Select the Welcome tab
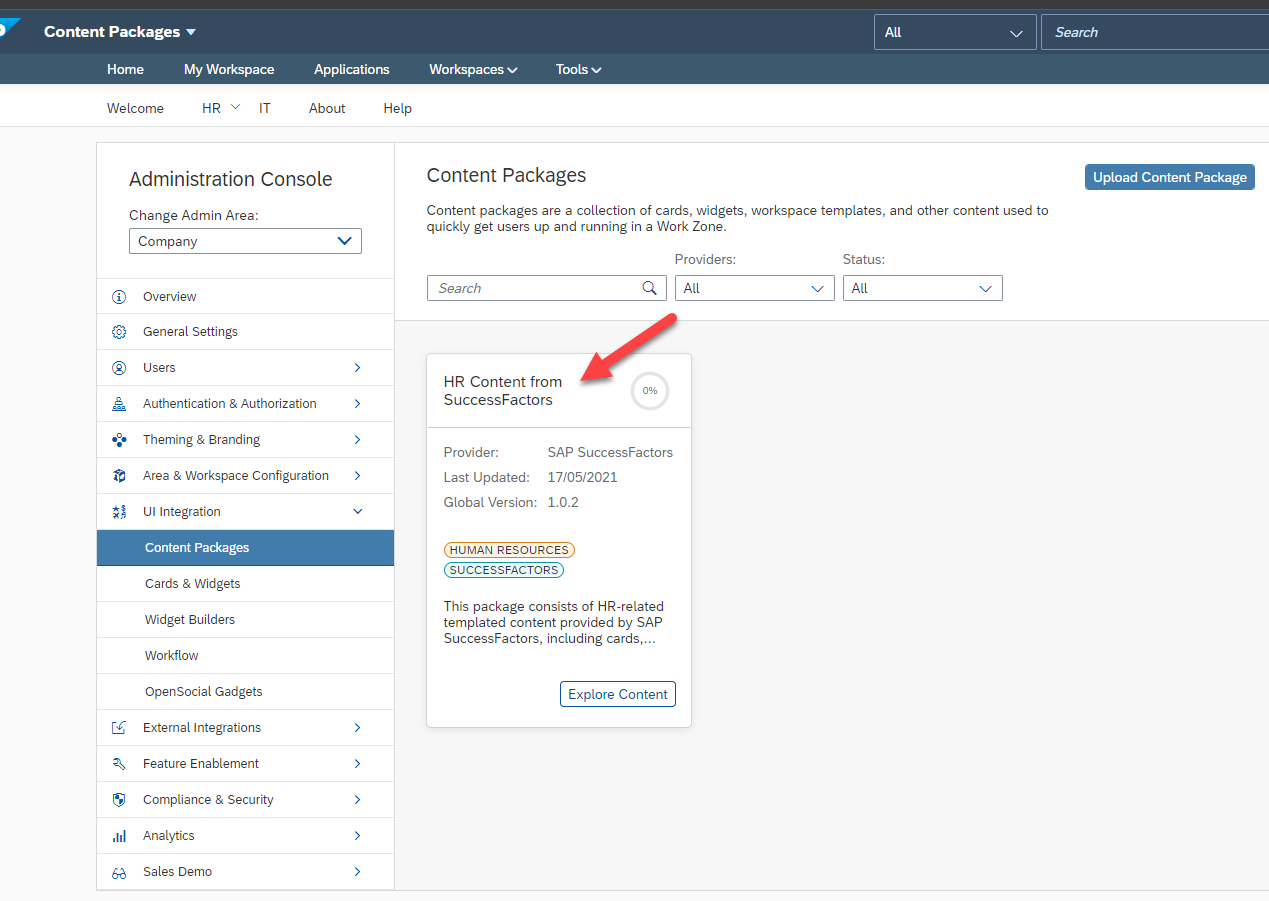Image resolution: width=1269 pixels, height=901 pixels. pyautogui.click(x=135, y=108)
